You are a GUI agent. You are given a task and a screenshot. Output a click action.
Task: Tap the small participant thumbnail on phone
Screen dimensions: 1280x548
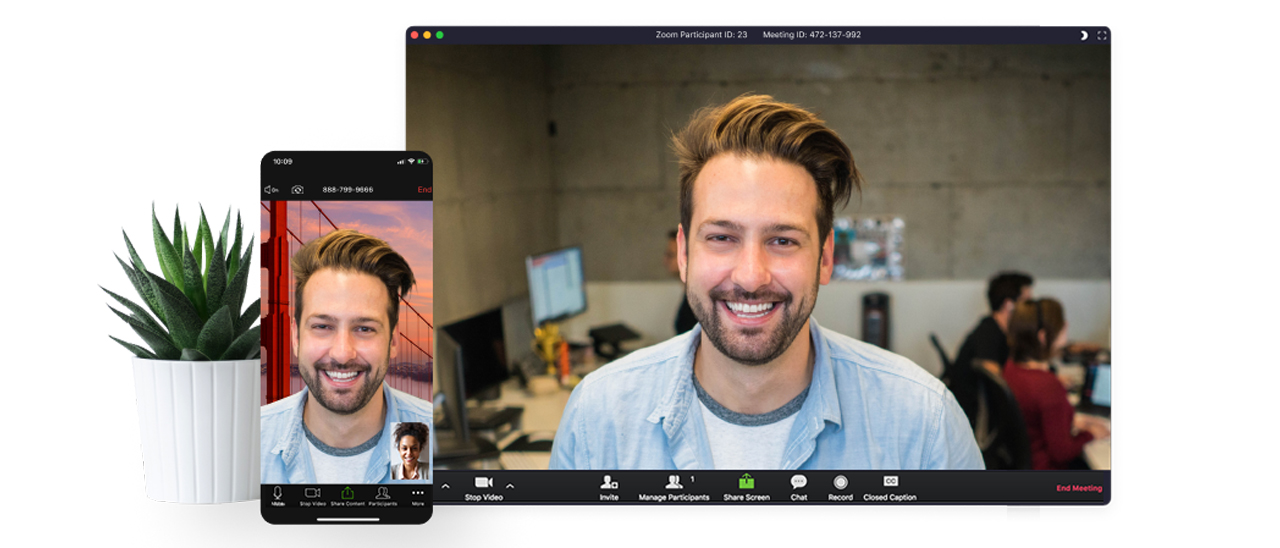tap(410, 451)
